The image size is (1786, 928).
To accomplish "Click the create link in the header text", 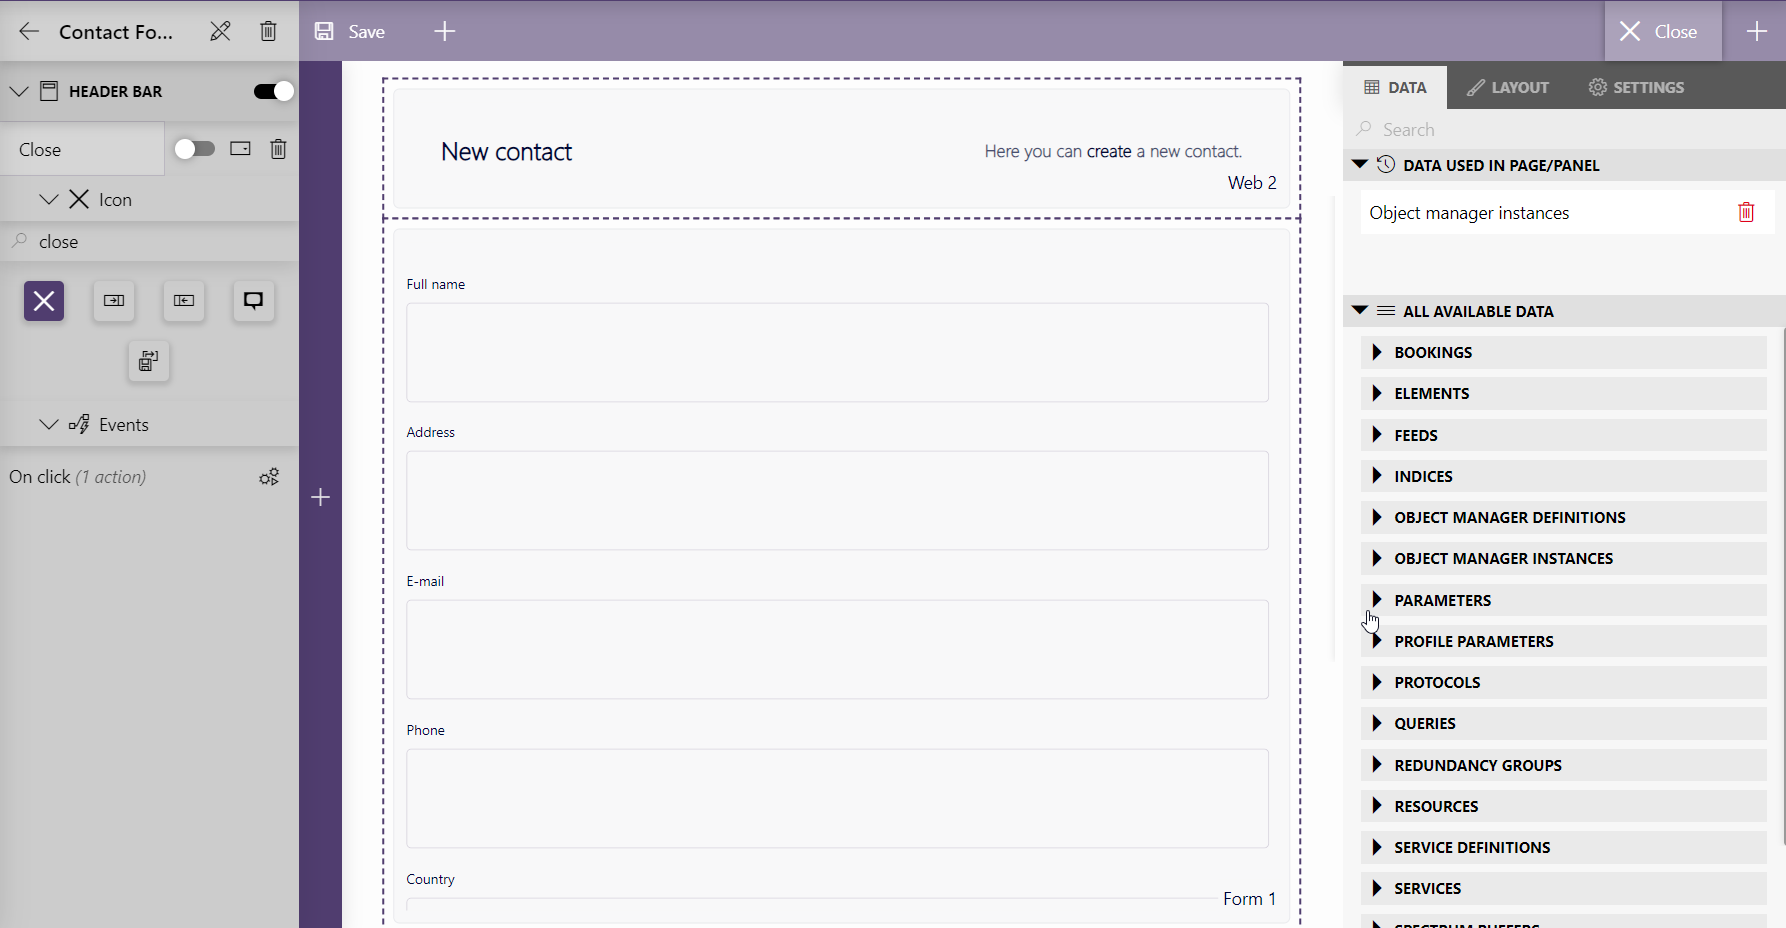I will [x=1108, y=150].
